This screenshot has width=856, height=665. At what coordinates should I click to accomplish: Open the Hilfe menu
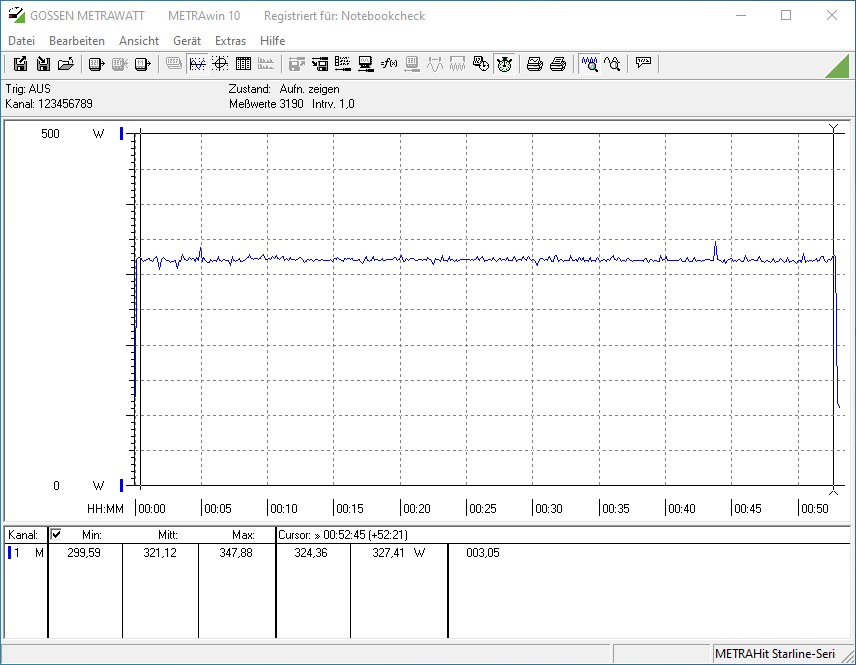point(272,41)
